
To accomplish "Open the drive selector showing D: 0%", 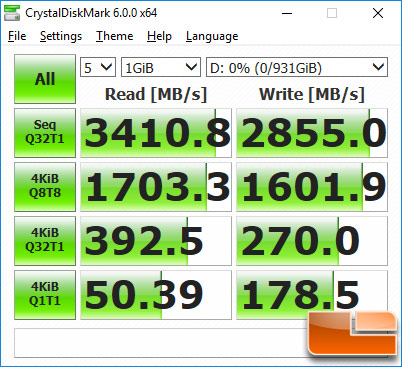I will (297, 67).
